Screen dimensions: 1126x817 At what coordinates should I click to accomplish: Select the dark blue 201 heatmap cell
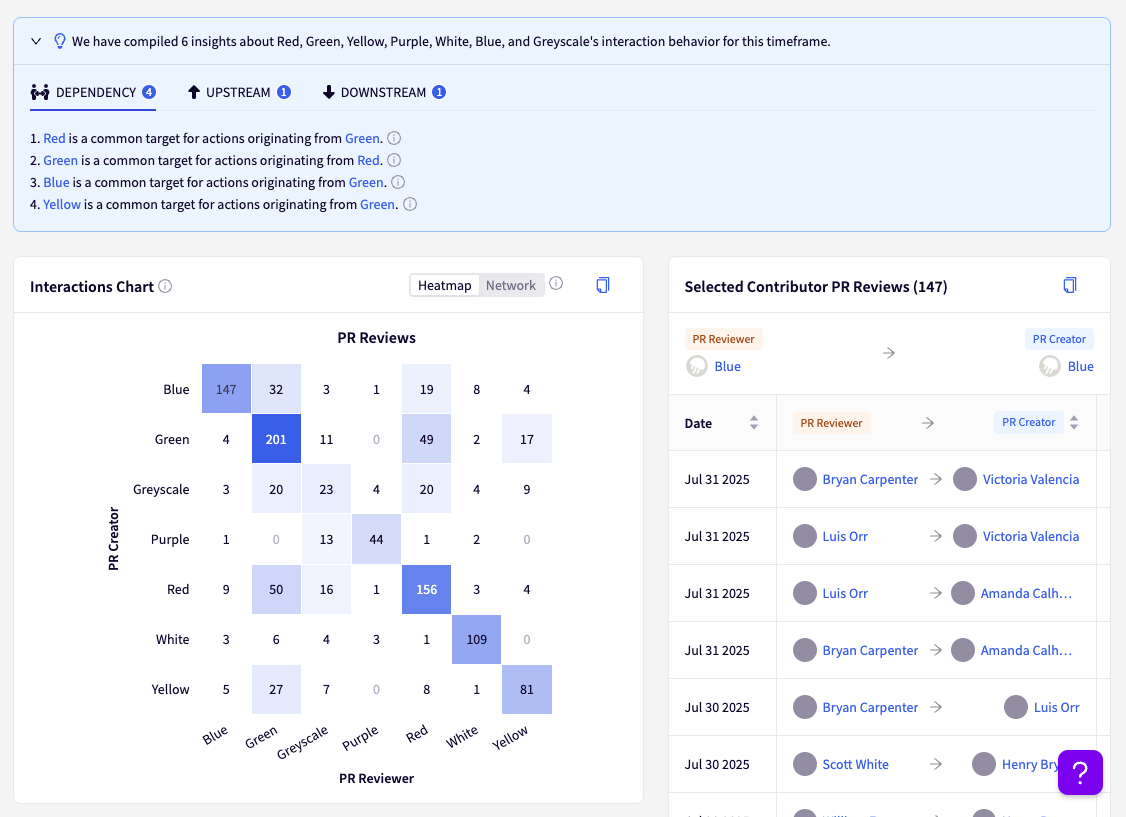pos(276,439)
